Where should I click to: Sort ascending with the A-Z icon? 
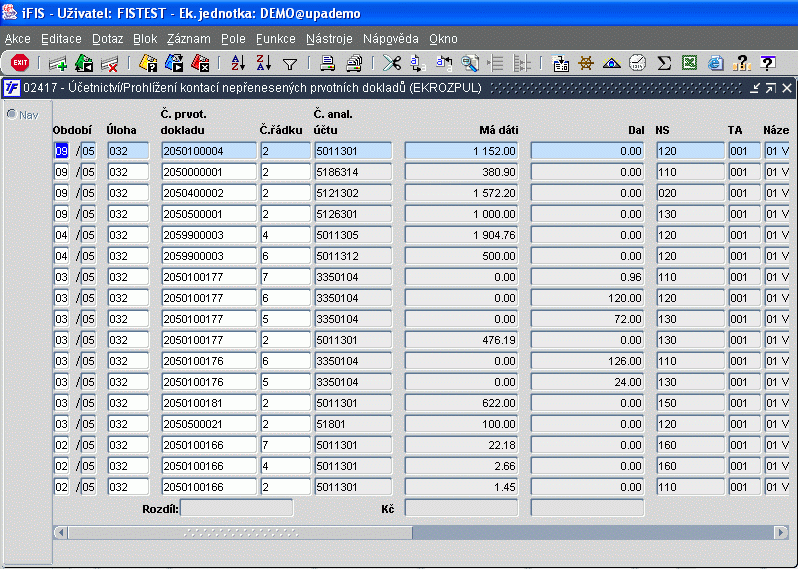coord(238,63)
